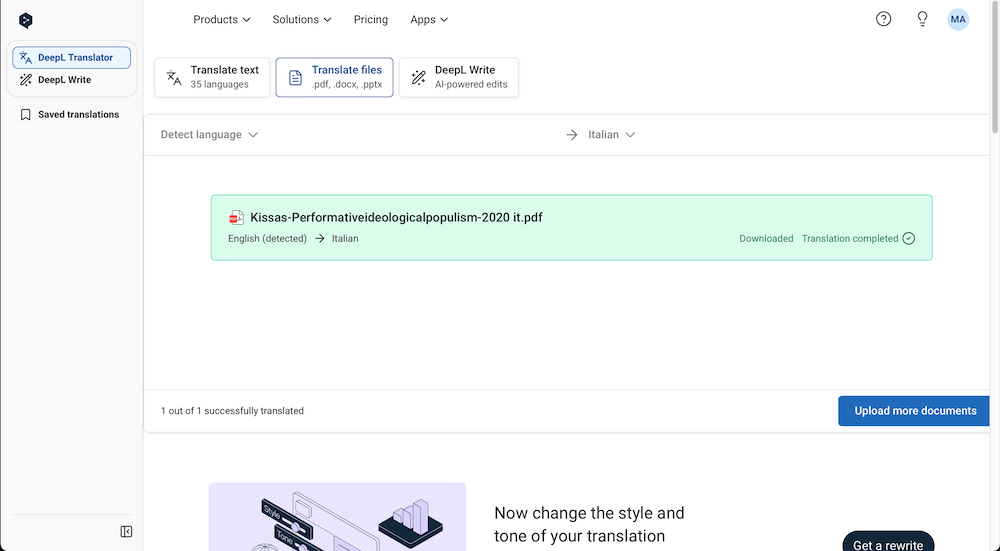The width and height of the screenshot is (1000, 551).
Task: Click the DeepL logo icon
Action: 26,20
